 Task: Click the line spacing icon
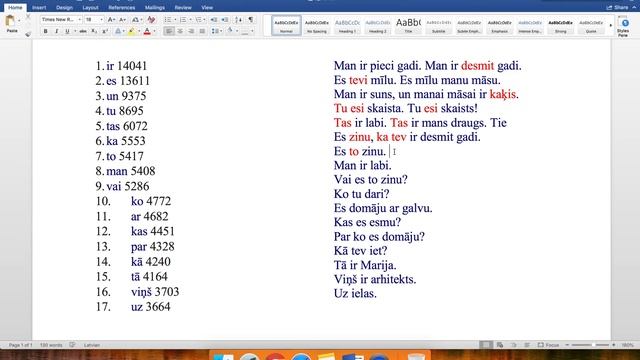click(215, 31)
